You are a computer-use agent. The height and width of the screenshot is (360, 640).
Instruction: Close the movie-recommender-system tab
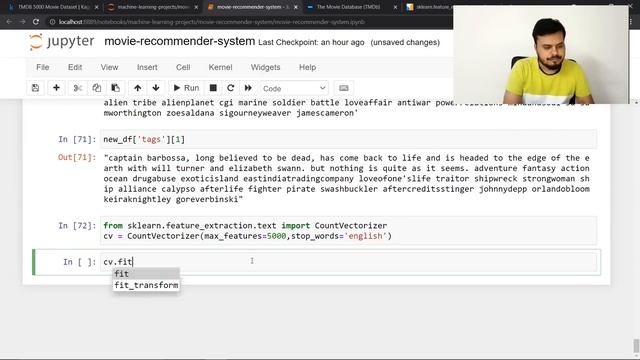(x=296, y=7)
